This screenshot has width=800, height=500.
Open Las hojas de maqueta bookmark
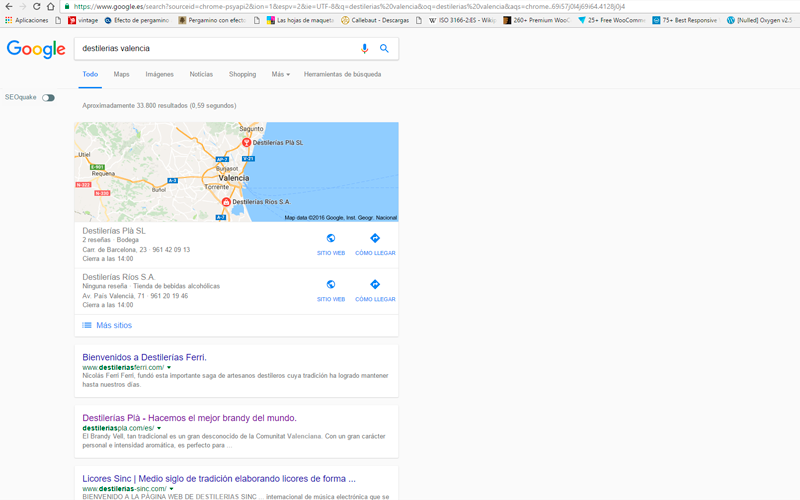coord(300,20)
